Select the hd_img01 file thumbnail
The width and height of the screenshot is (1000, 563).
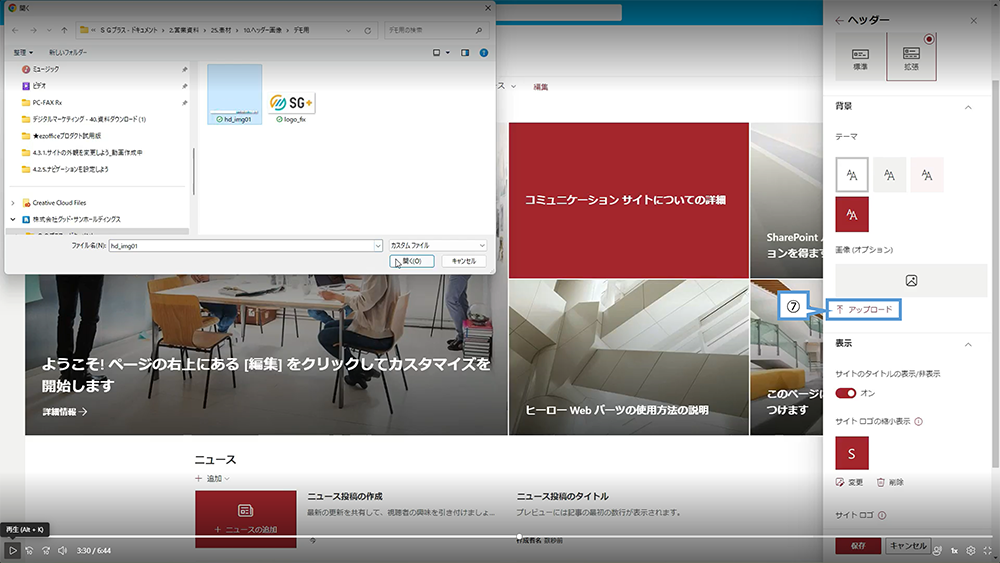coord(234,93)
